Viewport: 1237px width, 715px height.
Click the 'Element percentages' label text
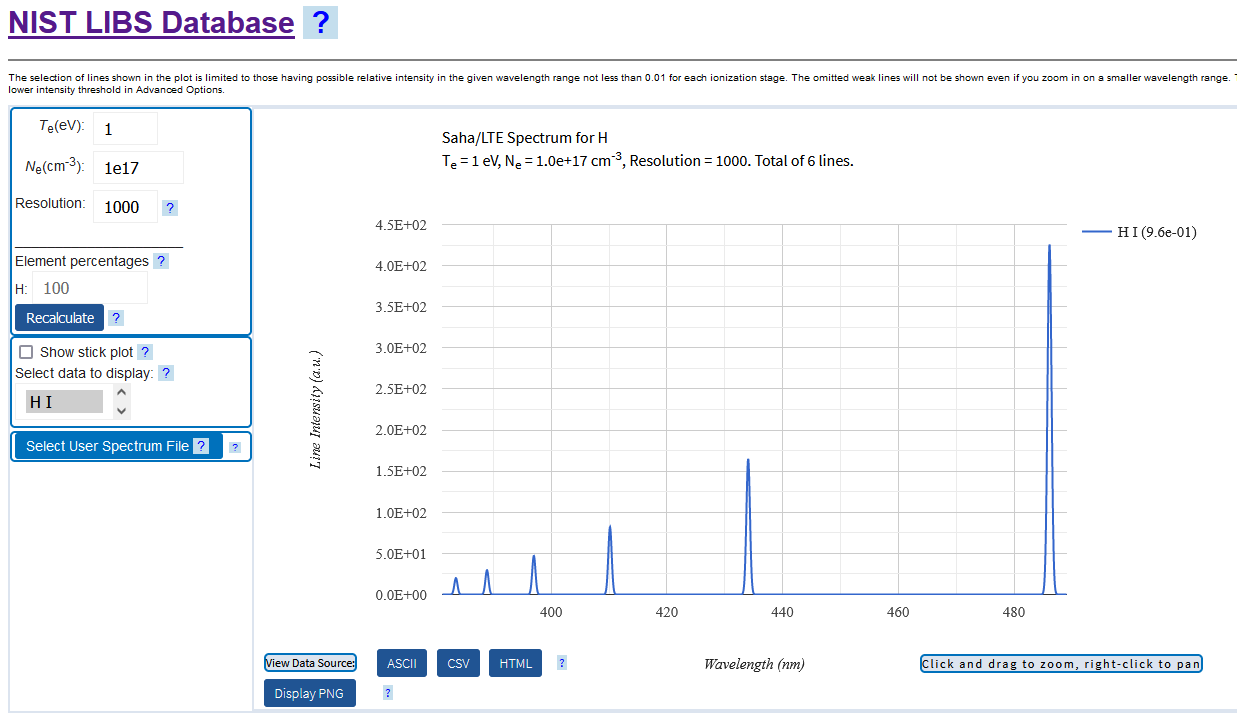tap(82, 261)
